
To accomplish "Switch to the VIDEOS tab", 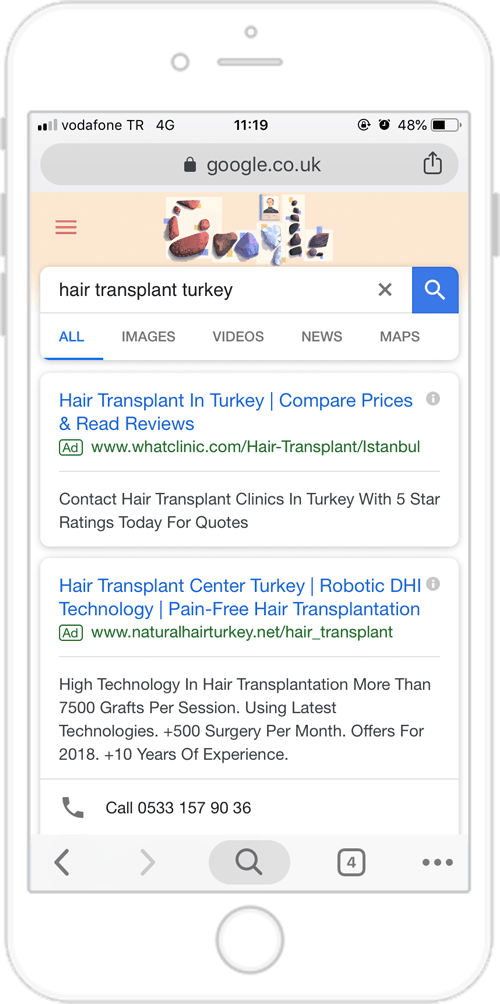I will [238, 337].
